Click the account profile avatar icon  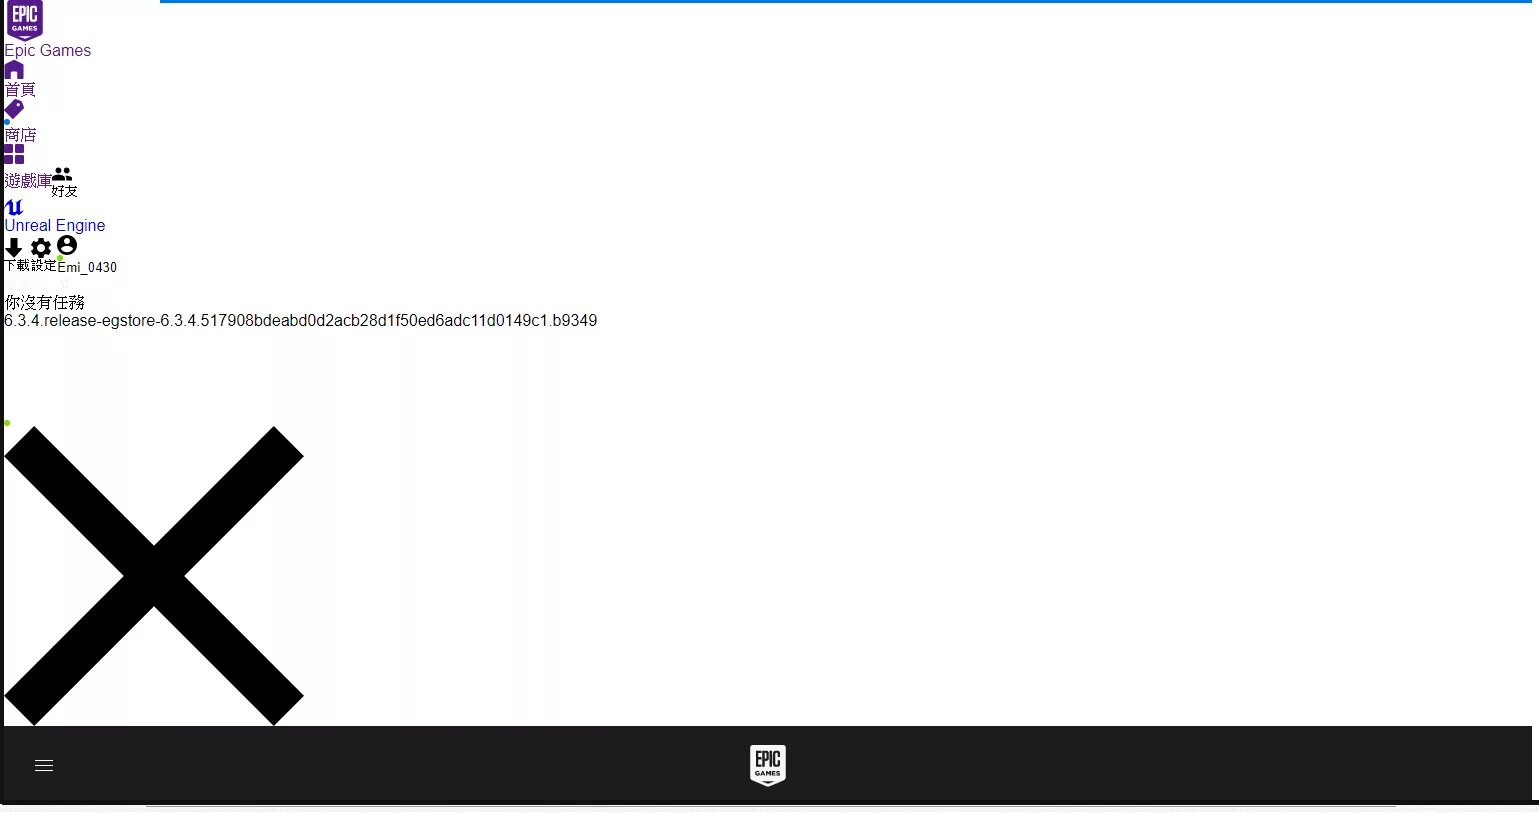pos(67,246)
